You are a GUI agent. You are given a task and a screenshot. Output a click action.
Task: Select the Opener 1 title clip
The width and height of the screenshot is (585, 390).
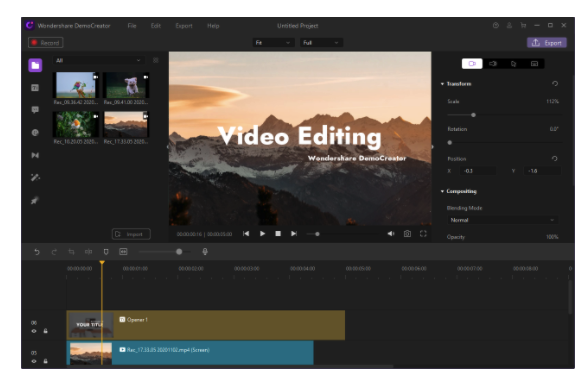point(206,325)
